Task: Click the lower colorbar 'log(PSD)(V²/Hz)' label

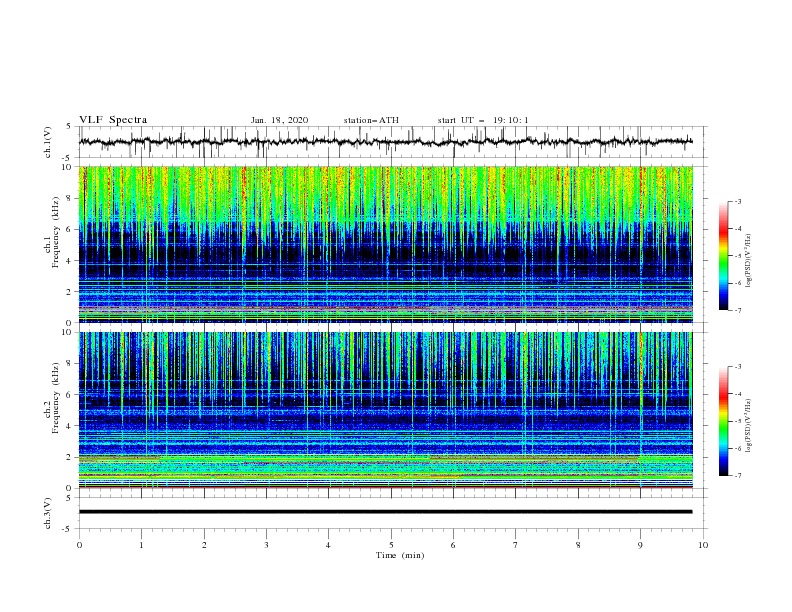Action: 749,425
